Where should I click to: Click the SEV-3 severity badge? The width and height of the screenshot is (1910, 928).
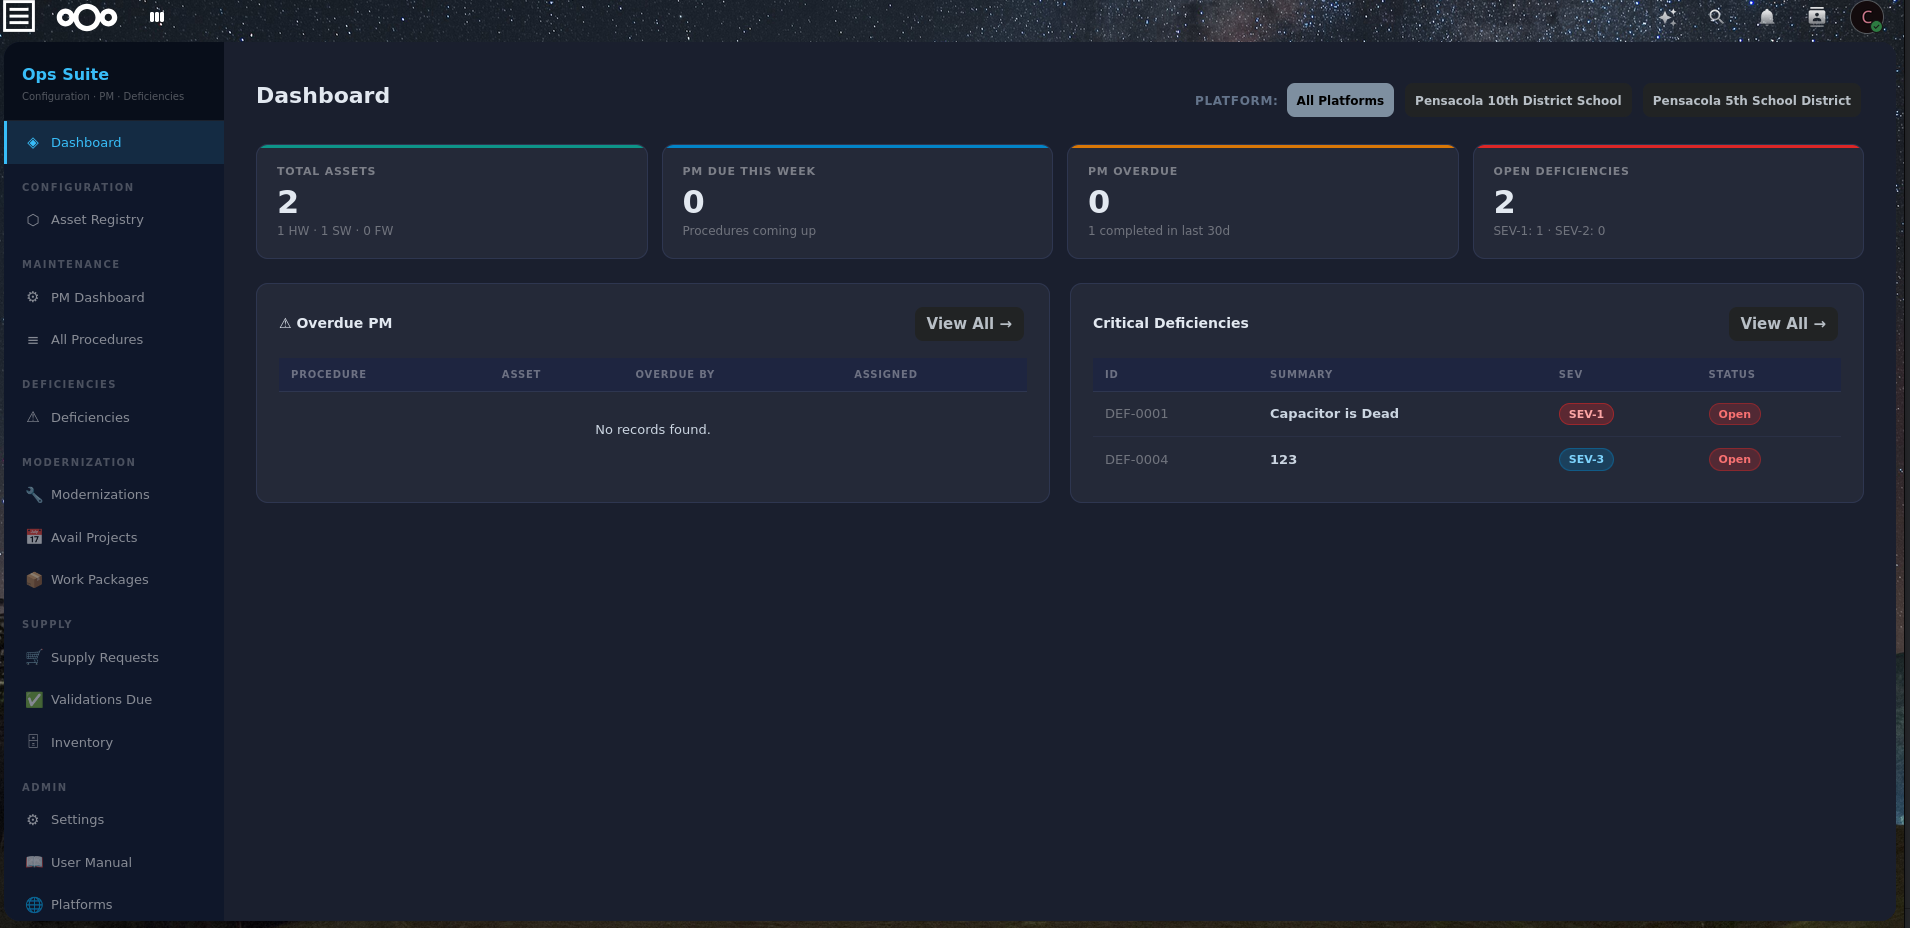coord(1586,460)
